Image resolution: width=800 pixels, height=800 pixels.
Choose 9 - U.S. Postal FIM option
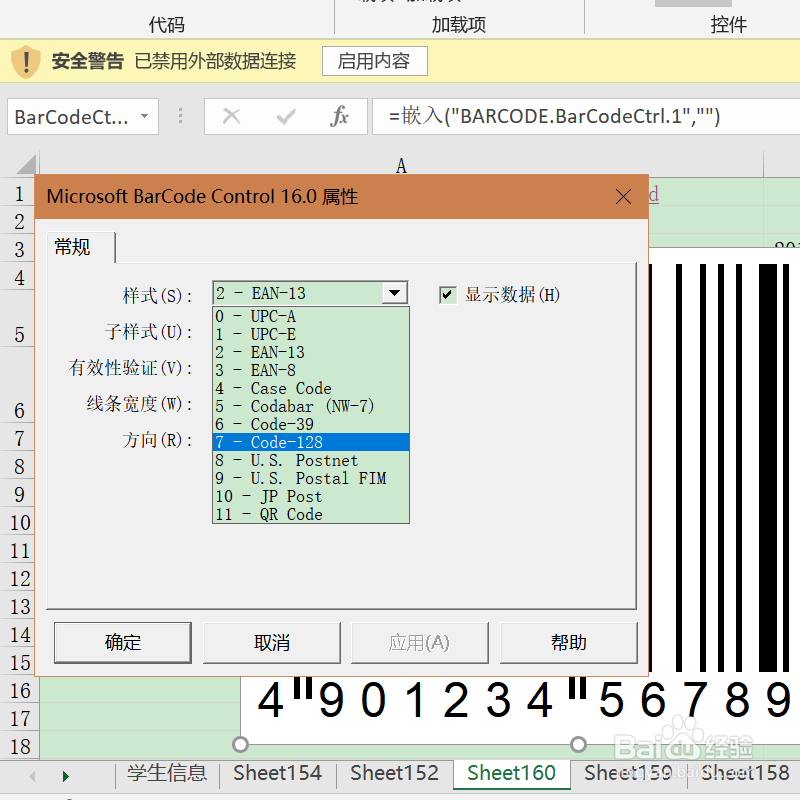(x=311, y=478)
